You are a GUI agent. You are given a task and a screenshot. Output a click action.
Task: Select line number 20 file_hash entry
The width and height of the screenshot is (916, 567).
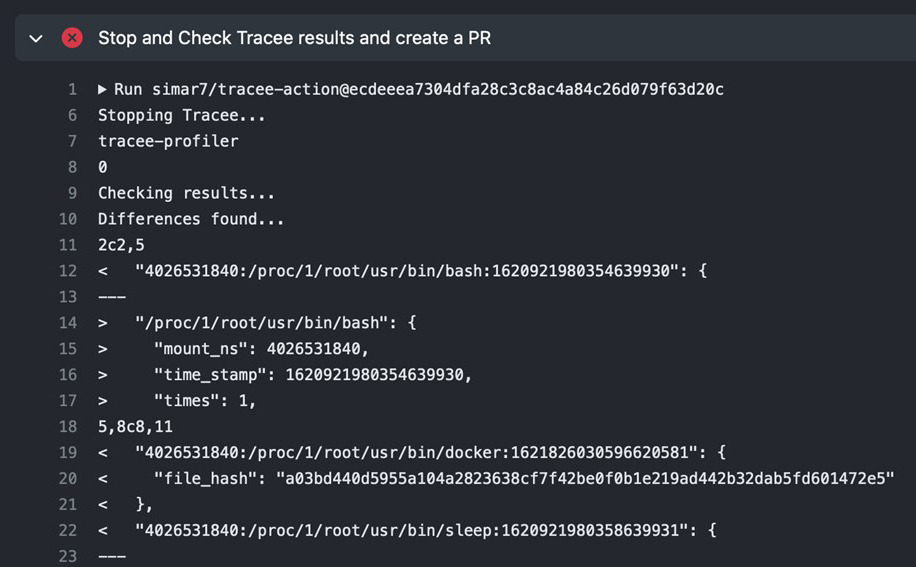68,478
